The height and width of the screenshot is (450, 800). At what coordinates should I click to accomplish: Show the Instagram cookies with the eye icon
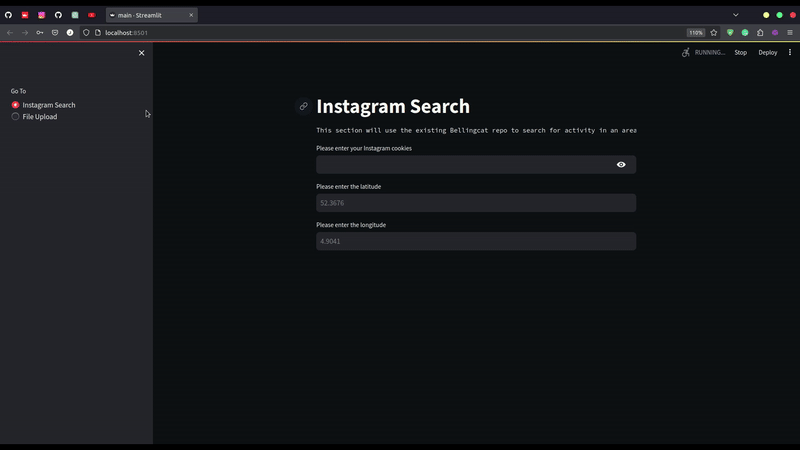coord(621,165)
